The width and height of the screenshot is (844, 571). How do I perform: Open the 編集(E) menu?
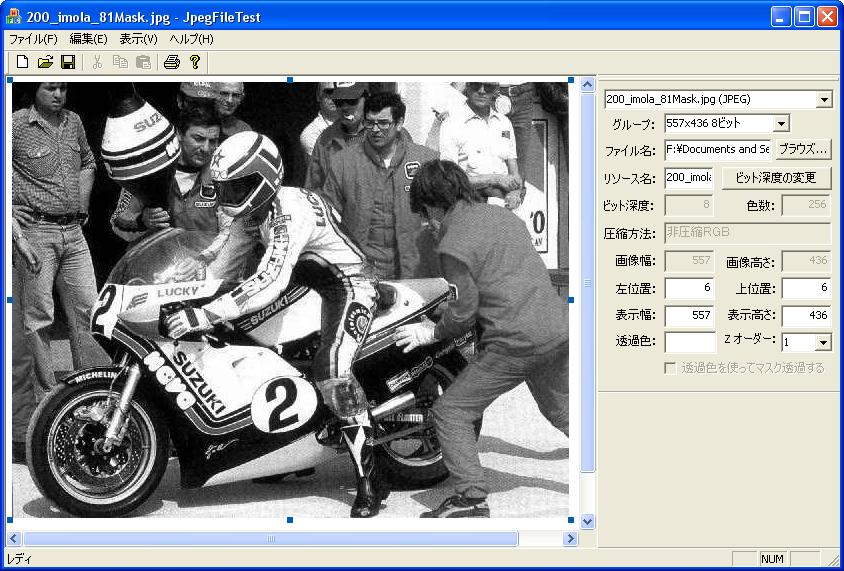tap(88, 39)
